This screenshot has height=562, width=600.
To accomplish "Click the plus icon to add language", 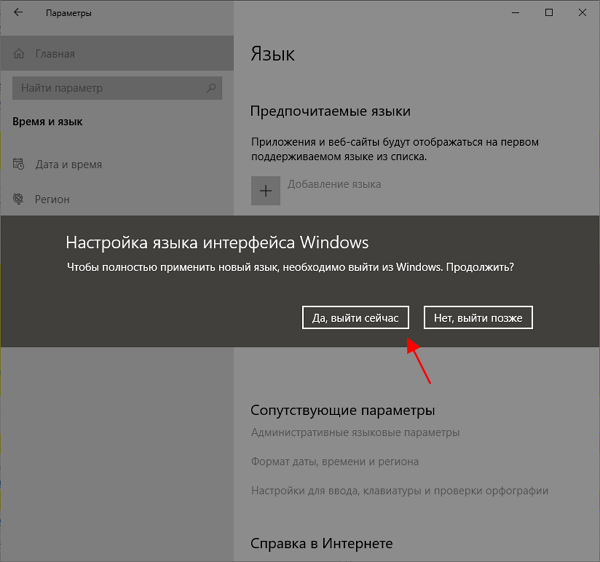I will click(x=266, y=191).
